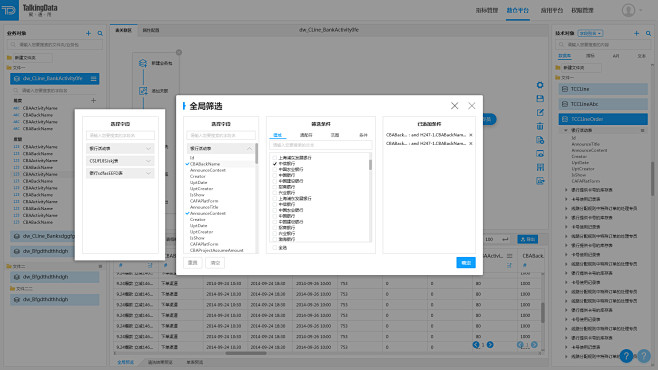Click the edit pencil icon on canvas toolbar
The height and width of the screenshot is (370, 658).
540,112
